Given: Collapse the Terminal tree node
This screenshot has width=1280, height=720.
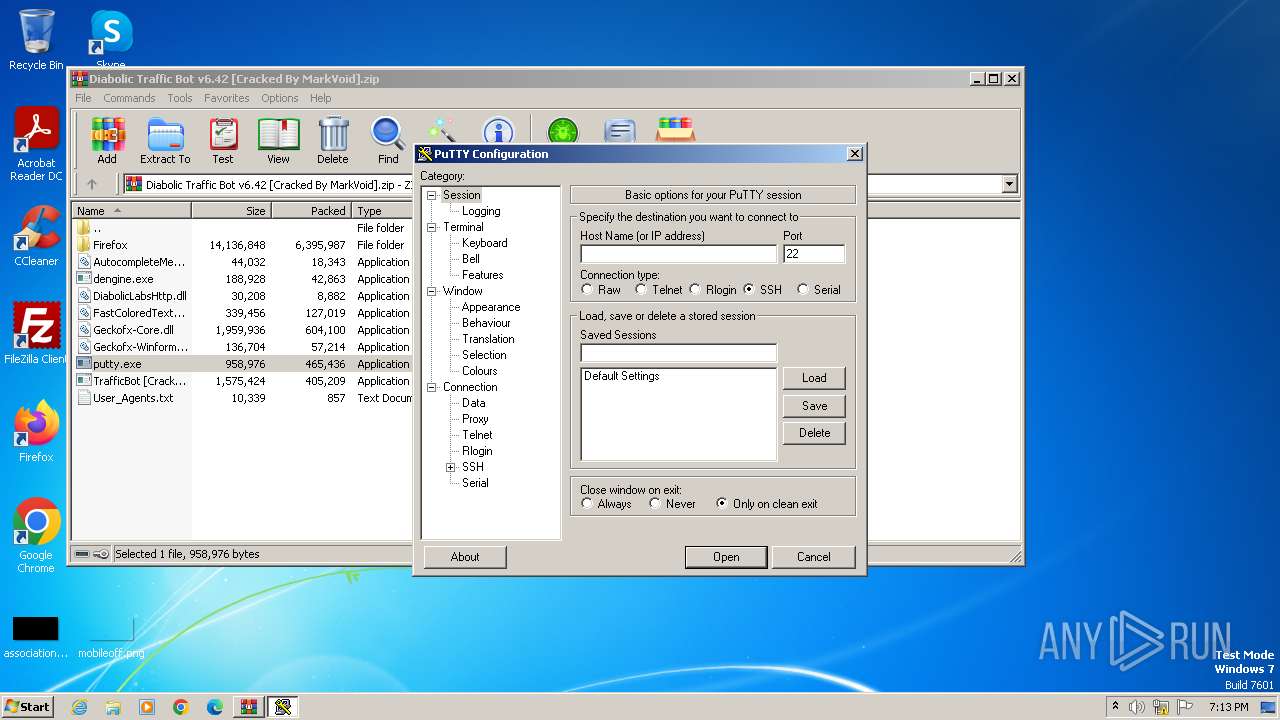Looking at the screenshot, I should [432, 227].
